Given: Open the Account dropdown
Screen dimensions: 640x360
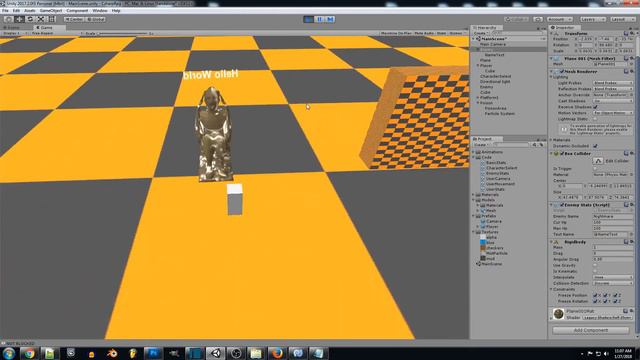Looking at the screenshot, I should pyautogui.click(x=560, y=19).
